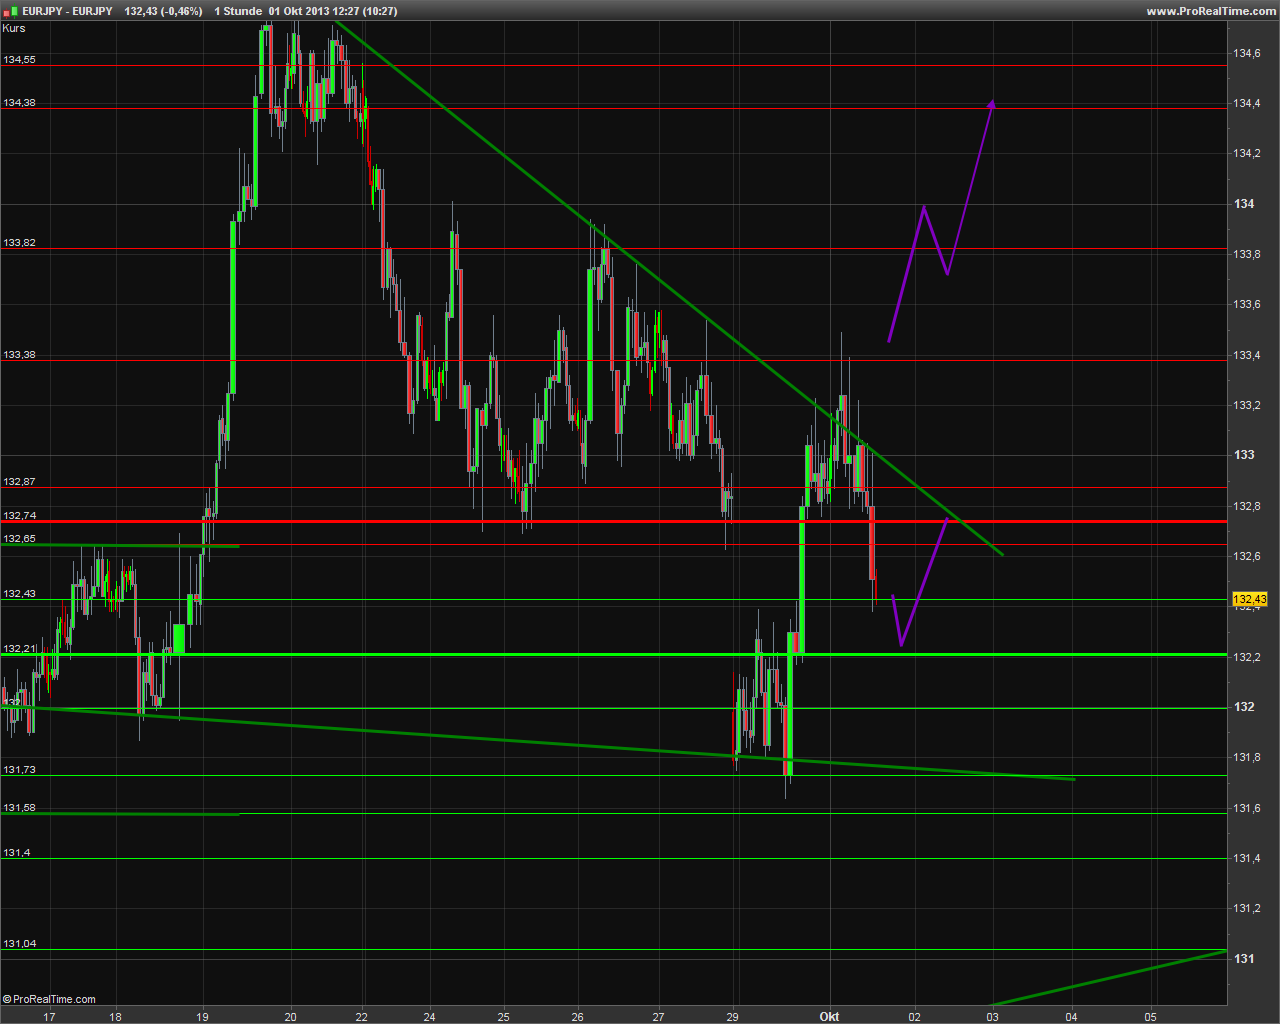Open the 1 Stunde timeframe label
Screen dimensions: 1280x1024
pyautogui.click(x=237, y=11)
